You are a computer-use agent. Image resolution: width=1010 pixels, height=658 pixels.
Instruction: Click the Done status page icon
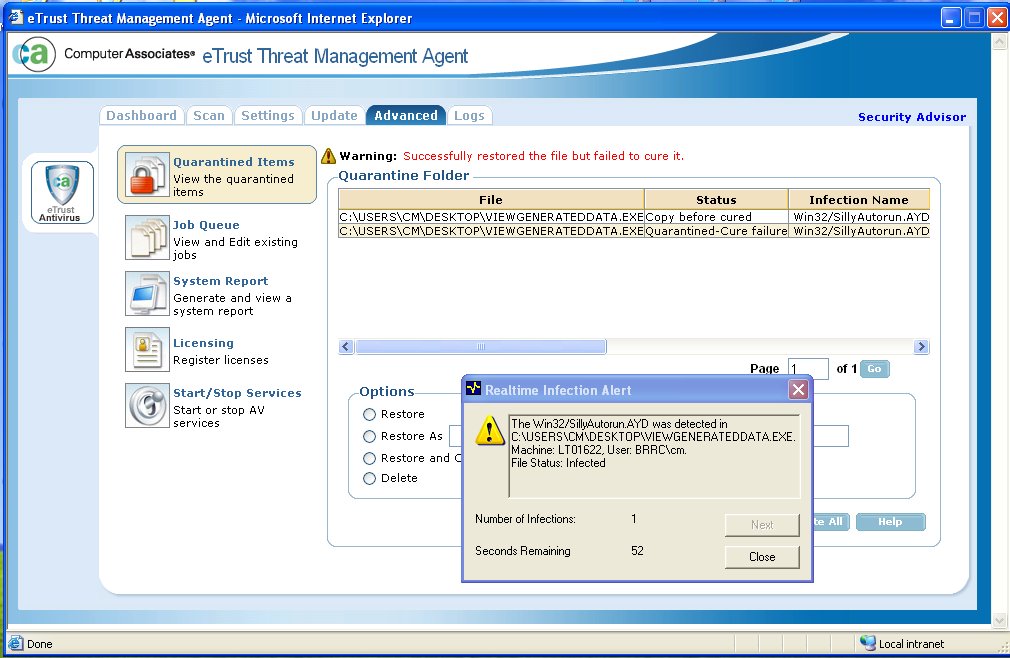(15, 643)
